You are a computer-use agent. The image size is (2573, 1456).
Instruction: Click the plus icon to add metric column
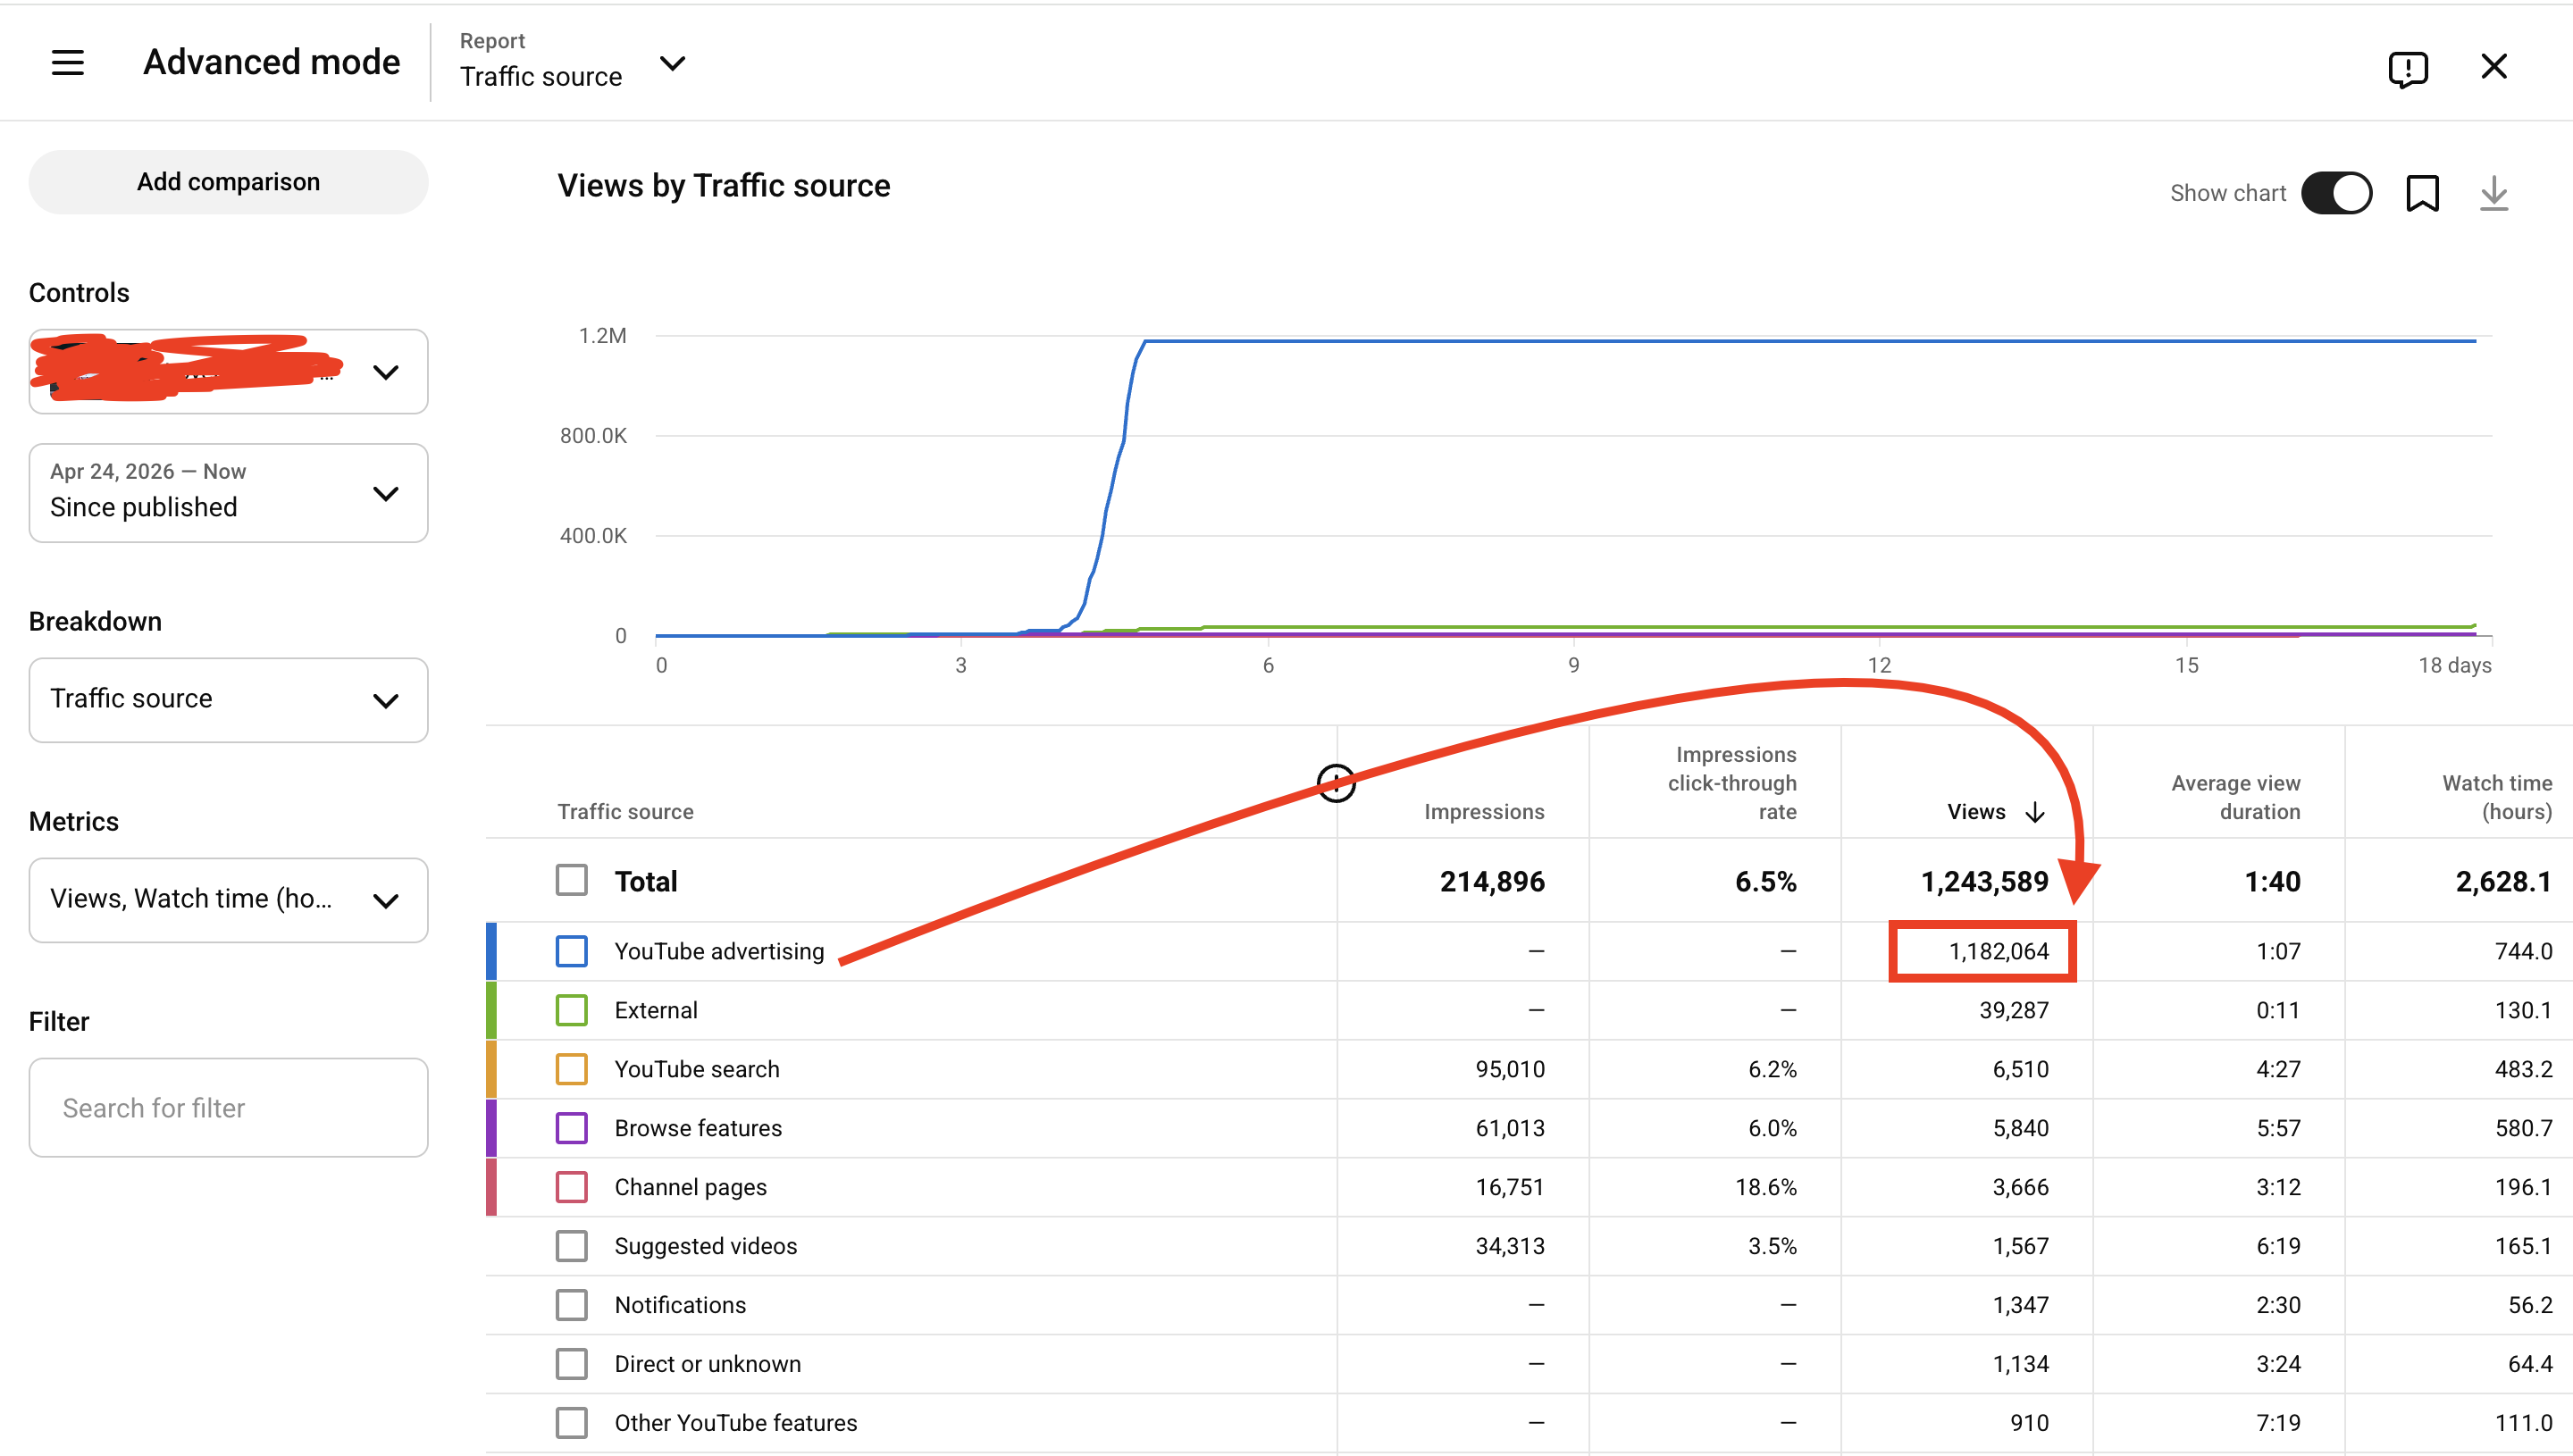[x=1336, y=783]
